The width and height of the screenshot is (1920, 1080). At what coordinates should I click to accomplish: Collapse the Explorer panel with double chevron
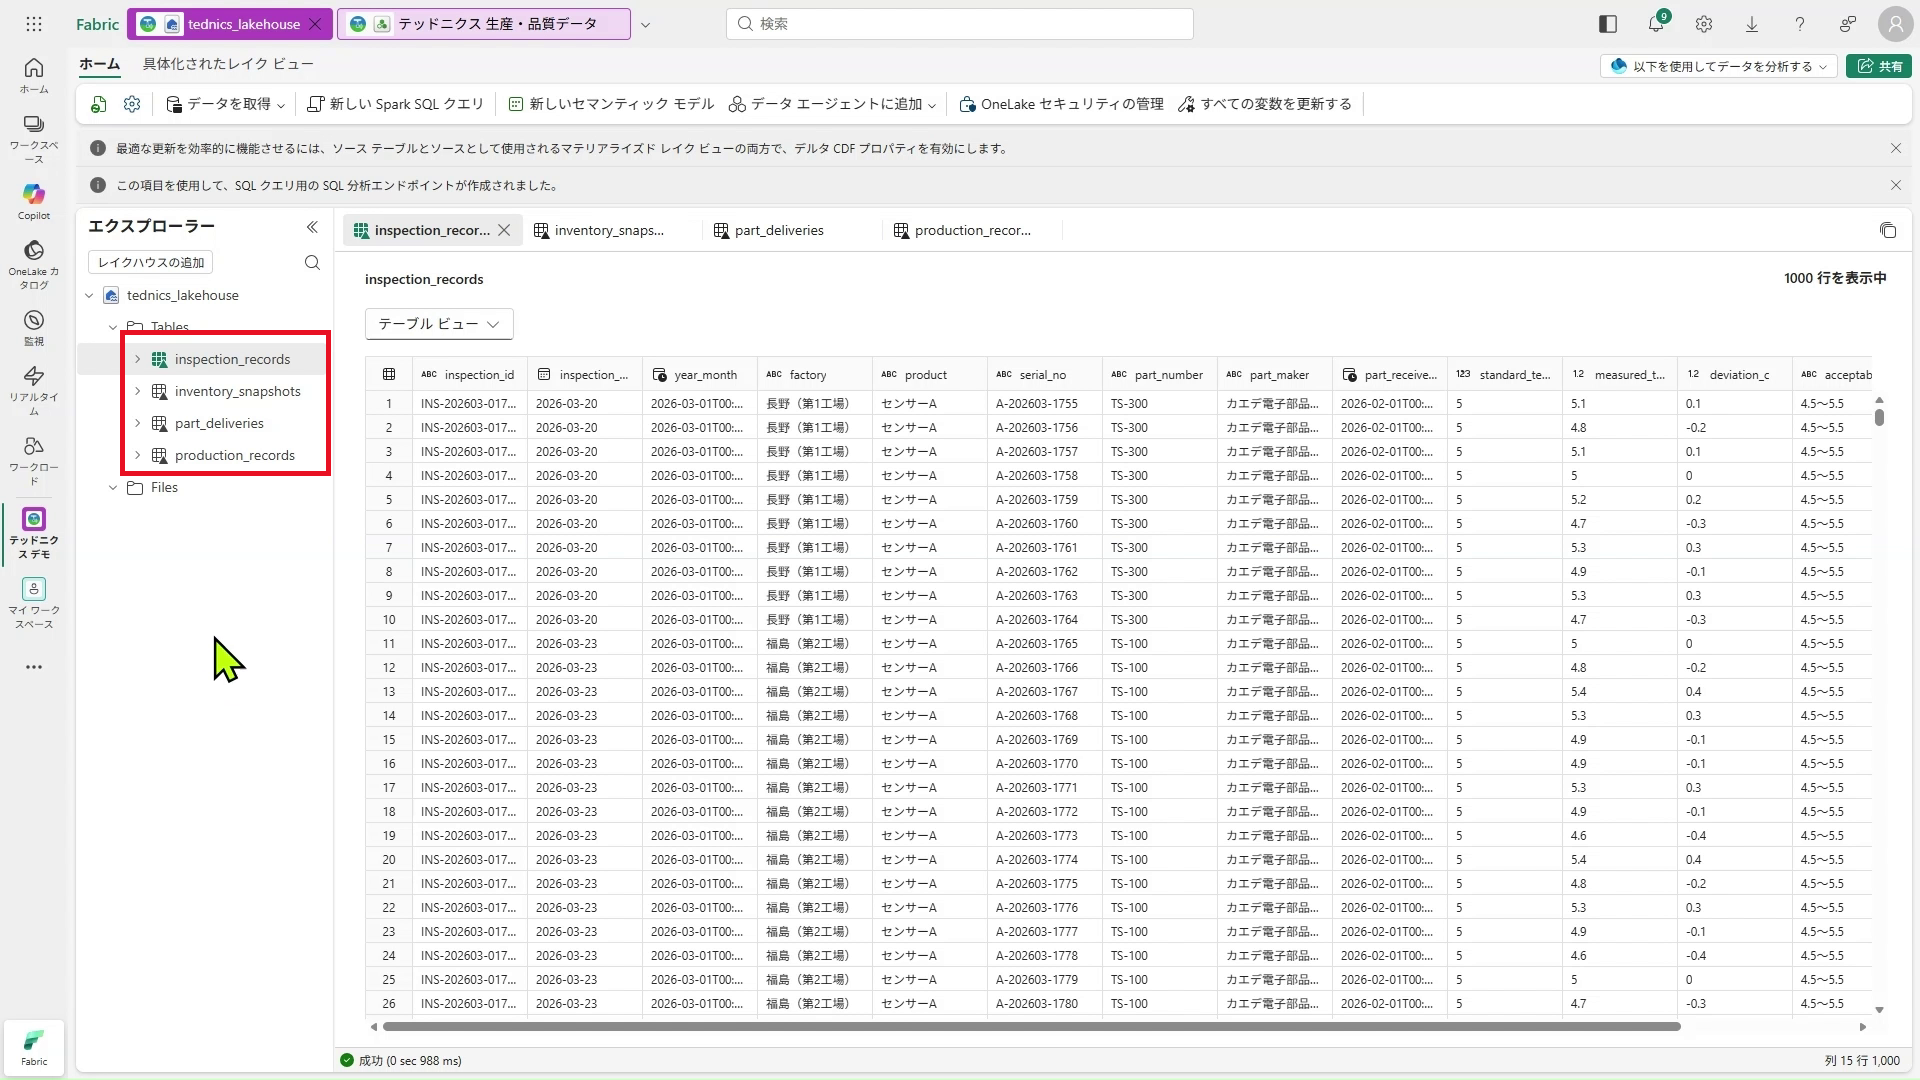coord(312,227)
